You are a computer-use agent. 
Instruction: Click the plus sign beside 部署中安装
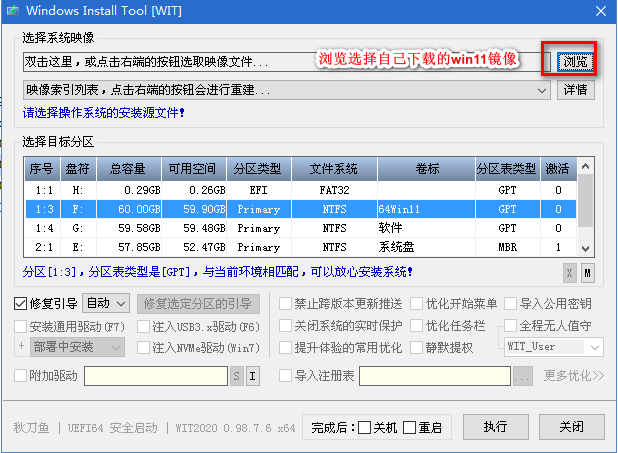pyautogui.click(x=22, y=346)
